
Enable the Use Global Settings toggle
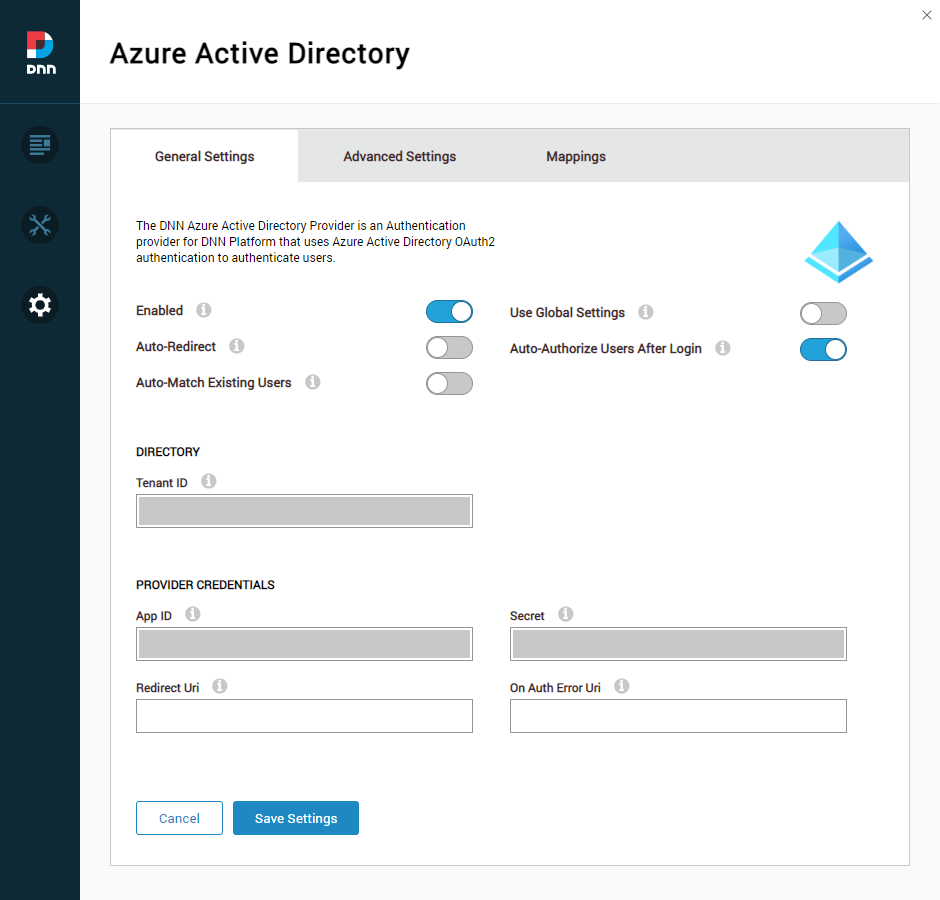coord(823,314)
